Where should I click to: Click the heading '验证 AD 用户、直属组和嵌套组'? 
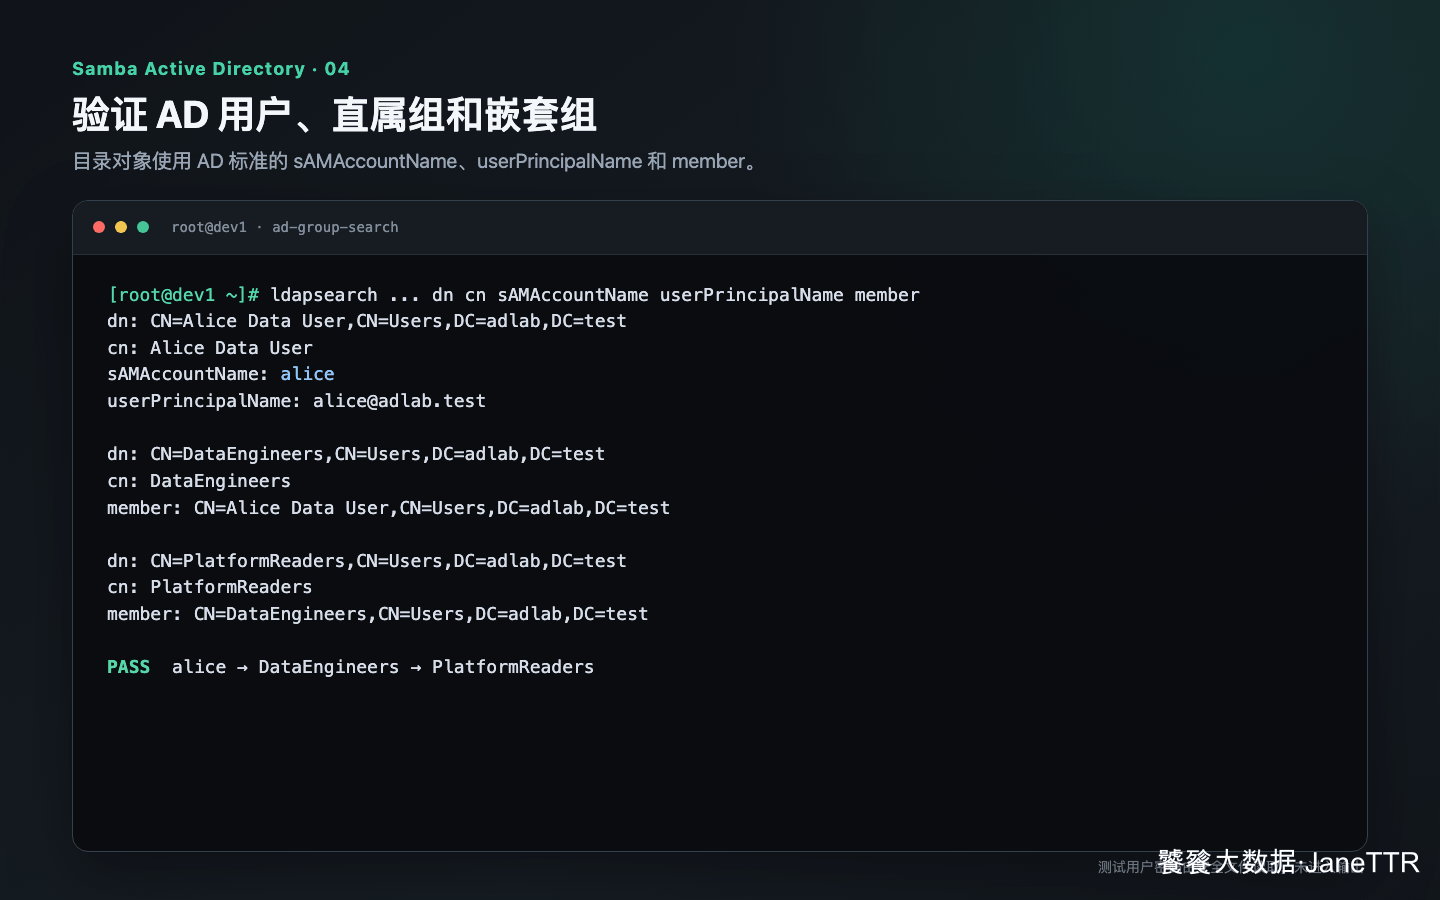(334, 115)
